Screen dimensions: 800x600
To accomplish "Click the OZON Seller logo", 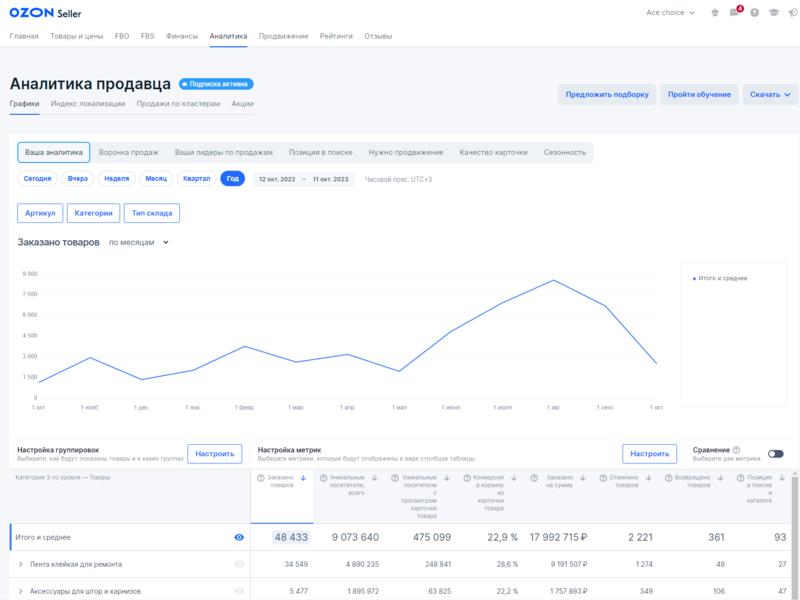I will (x=46, y=14).
